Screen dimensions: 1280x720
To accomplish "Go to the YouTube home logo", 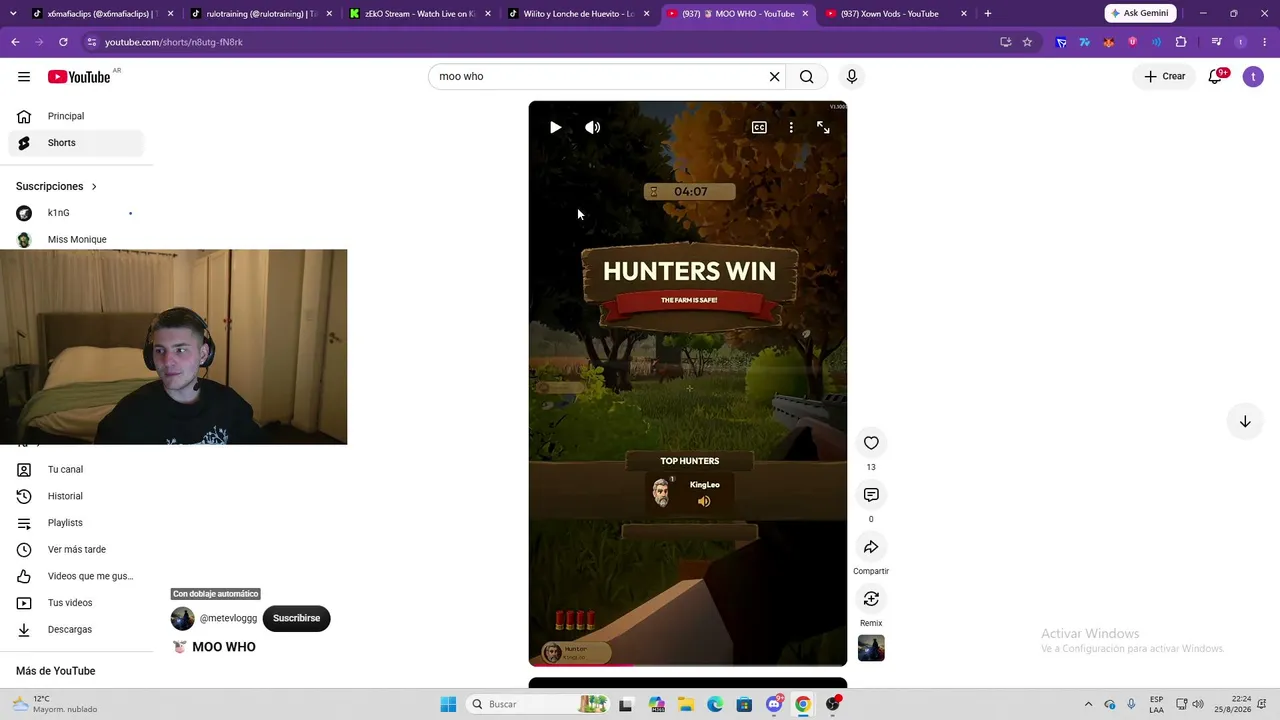I will click(x=79, y=77).
